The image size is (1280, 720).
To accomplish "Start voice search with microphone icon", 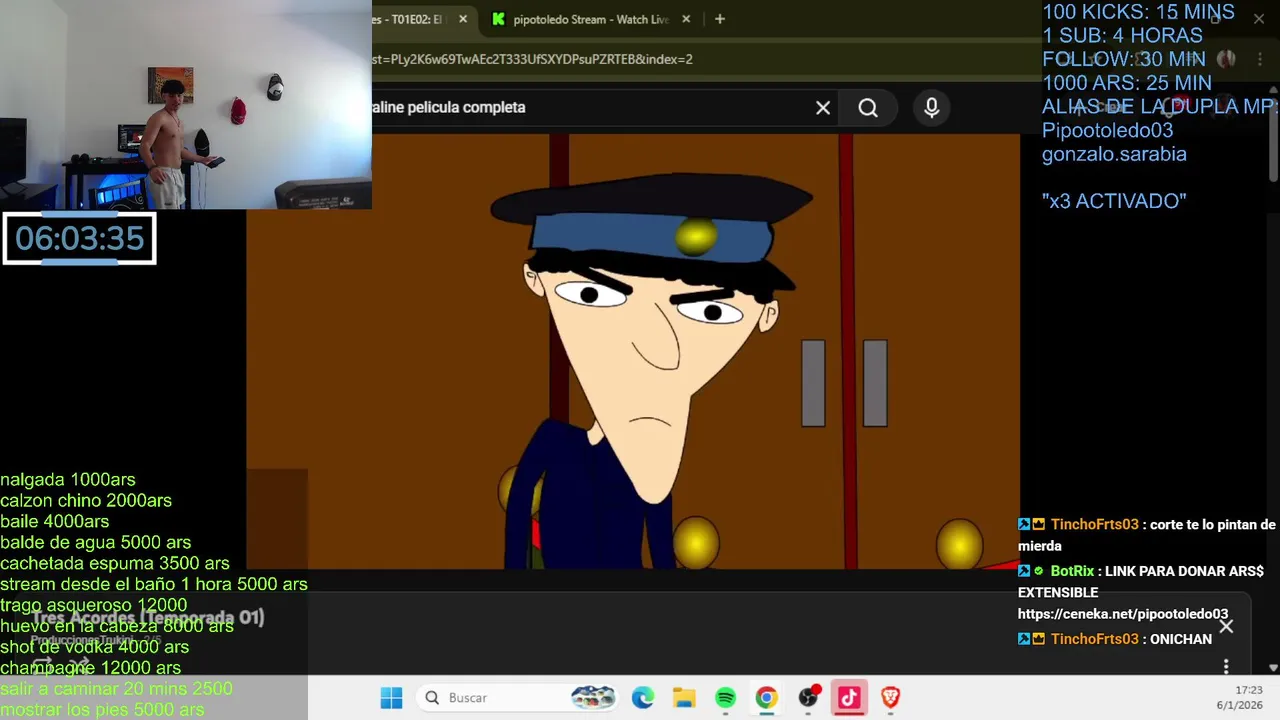I will coord(932,108).
